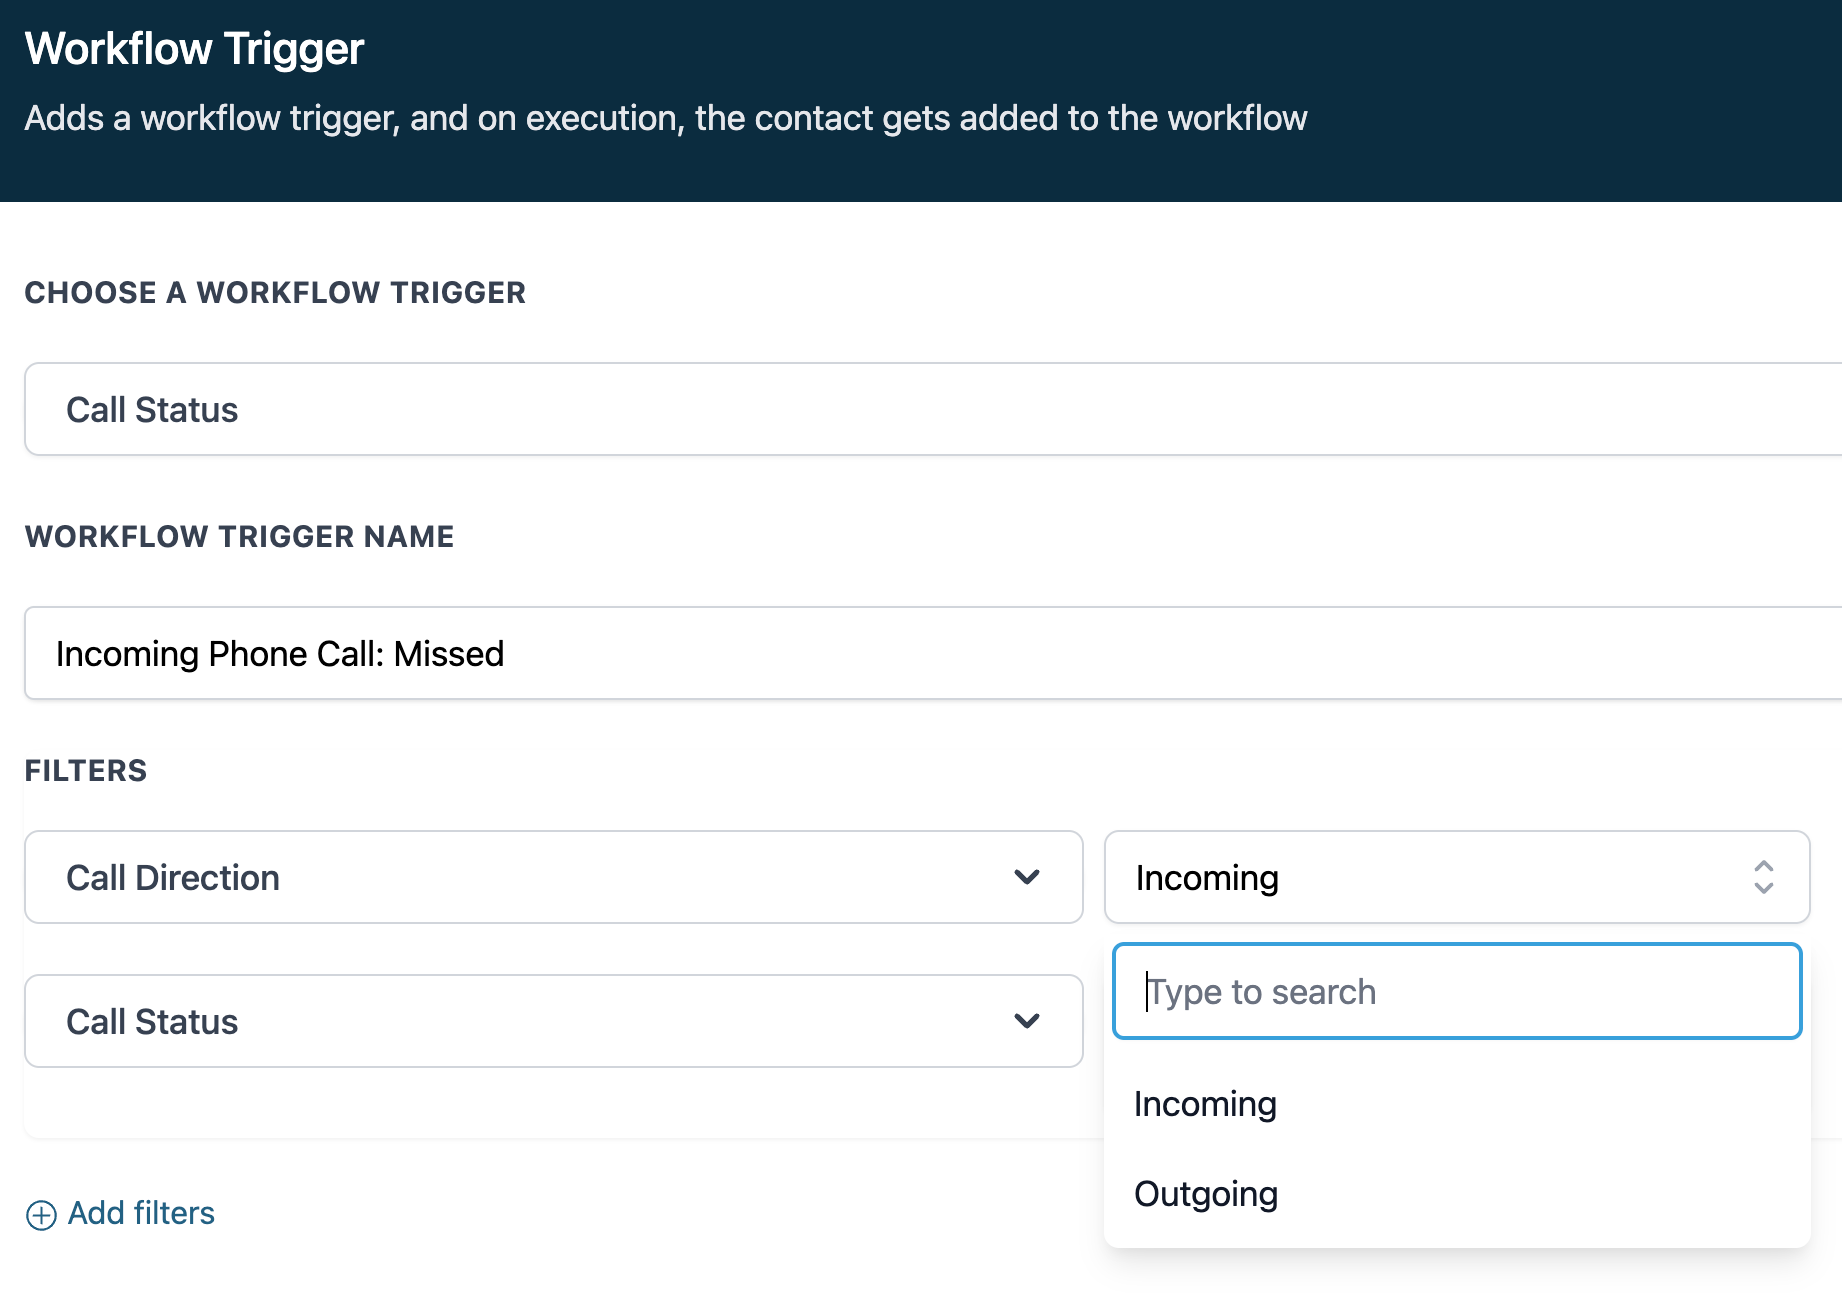Open the Call Direction filter dropdown
This screenshot has height=1296, width=1842.
coord(552,877)
